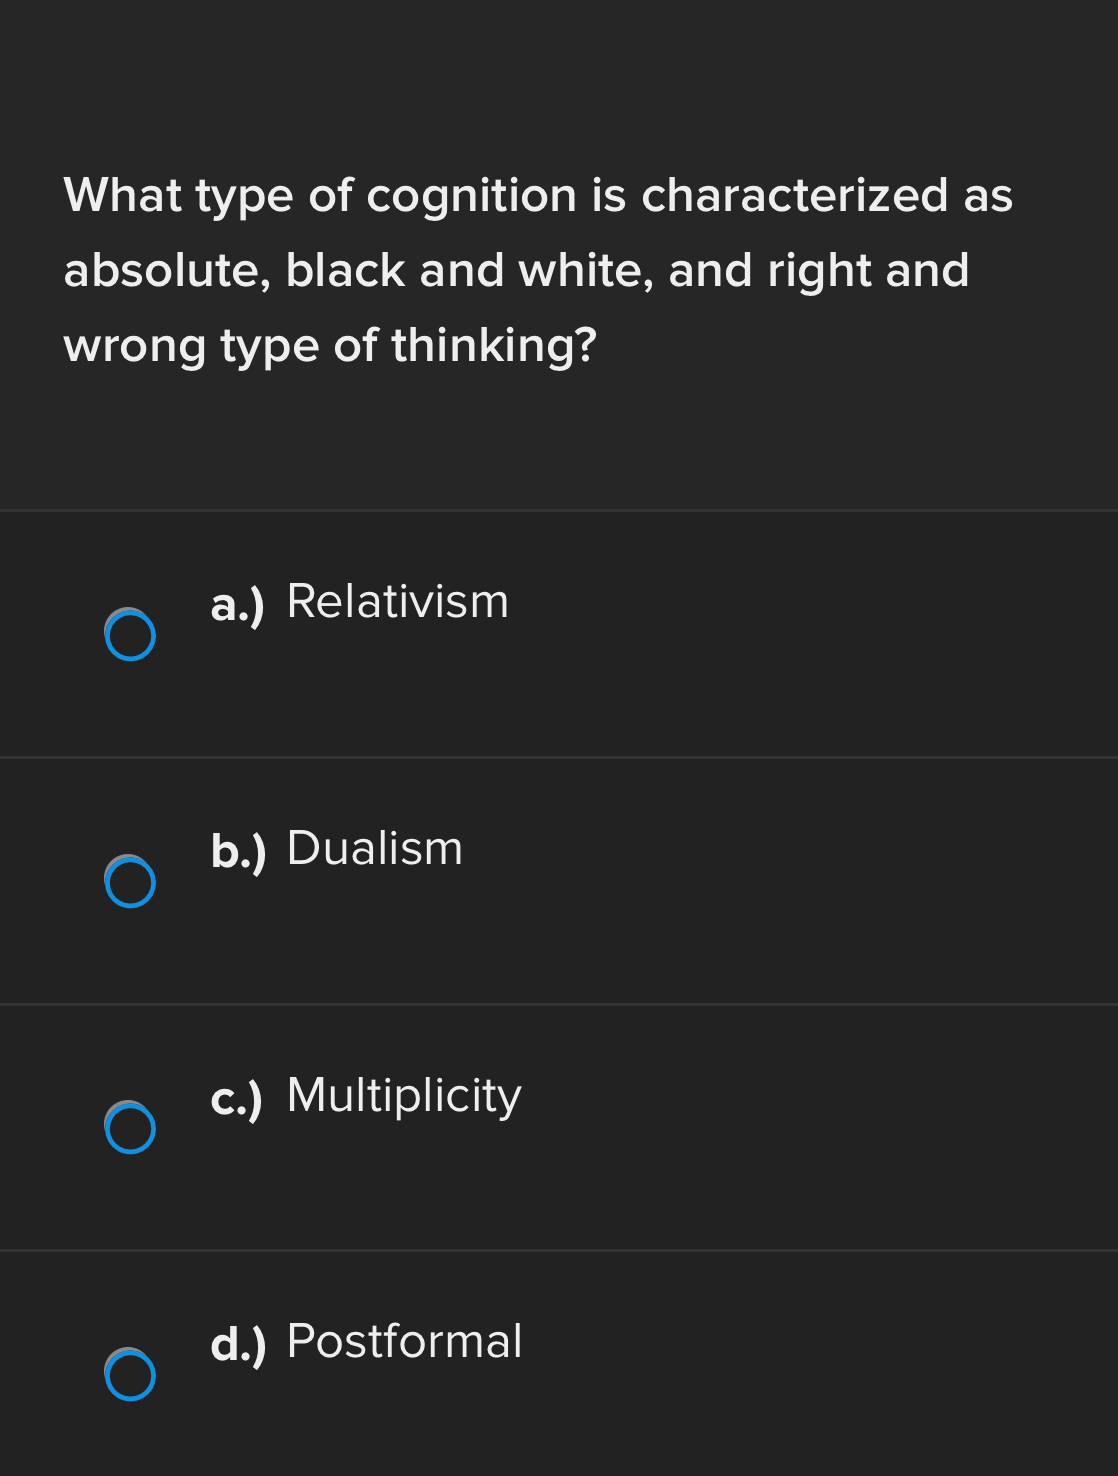Click the 'b.)' option label

pos(237,852)
